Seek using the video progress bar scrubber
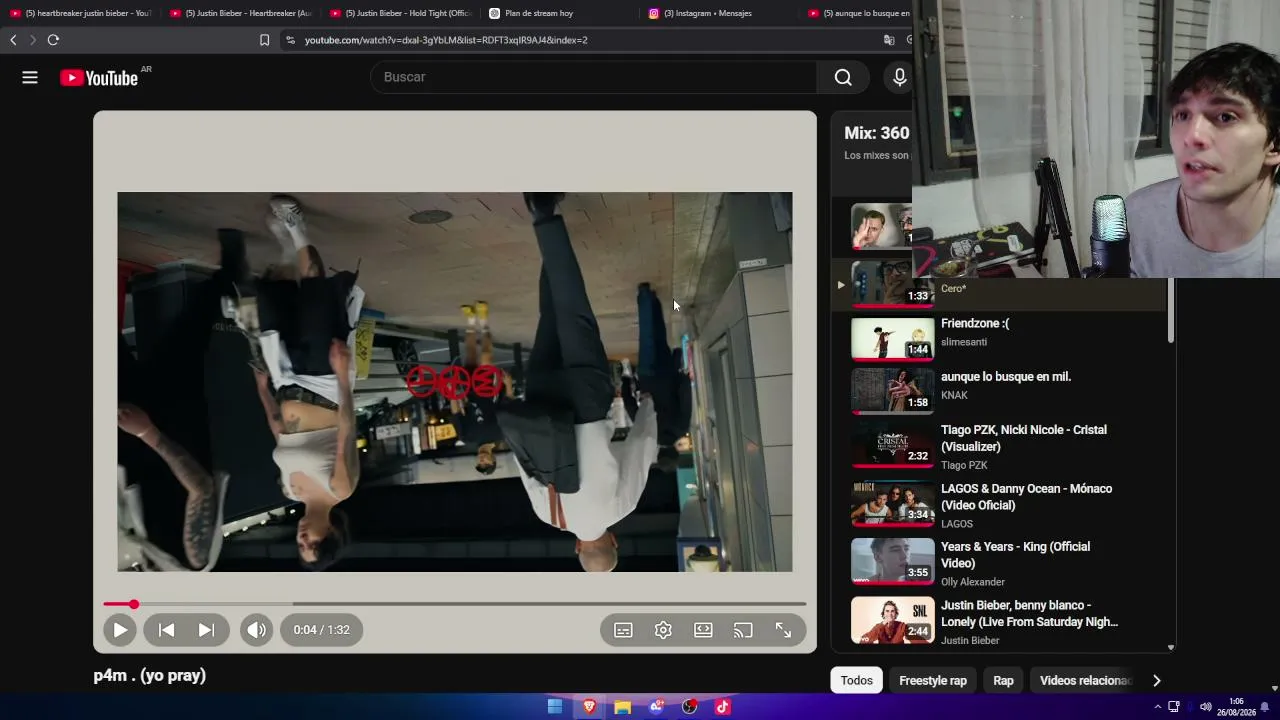 pos(134,604)
